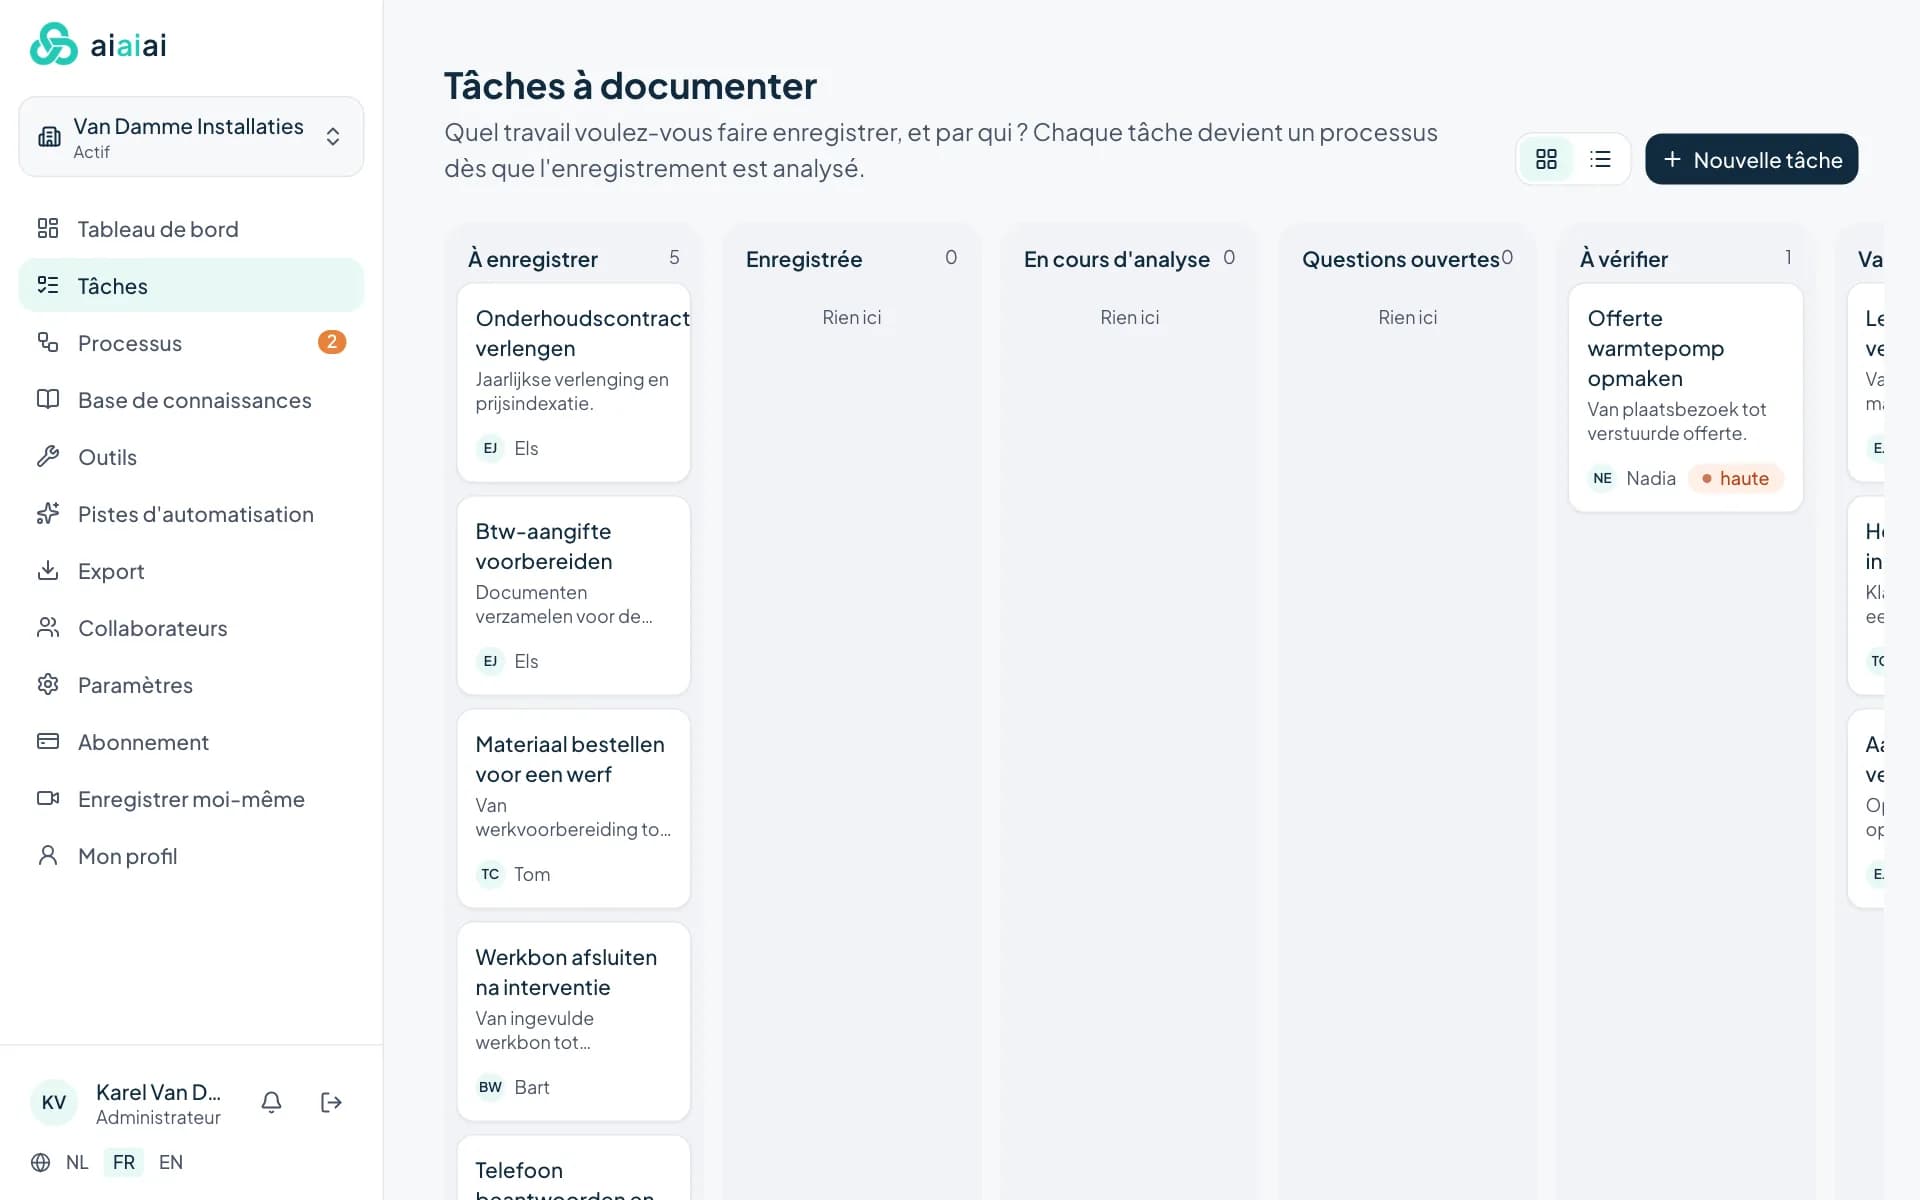The image size is (1920, 1200).
Task: Click the orange Processus badge showing 2
Action: coord(332,342)
